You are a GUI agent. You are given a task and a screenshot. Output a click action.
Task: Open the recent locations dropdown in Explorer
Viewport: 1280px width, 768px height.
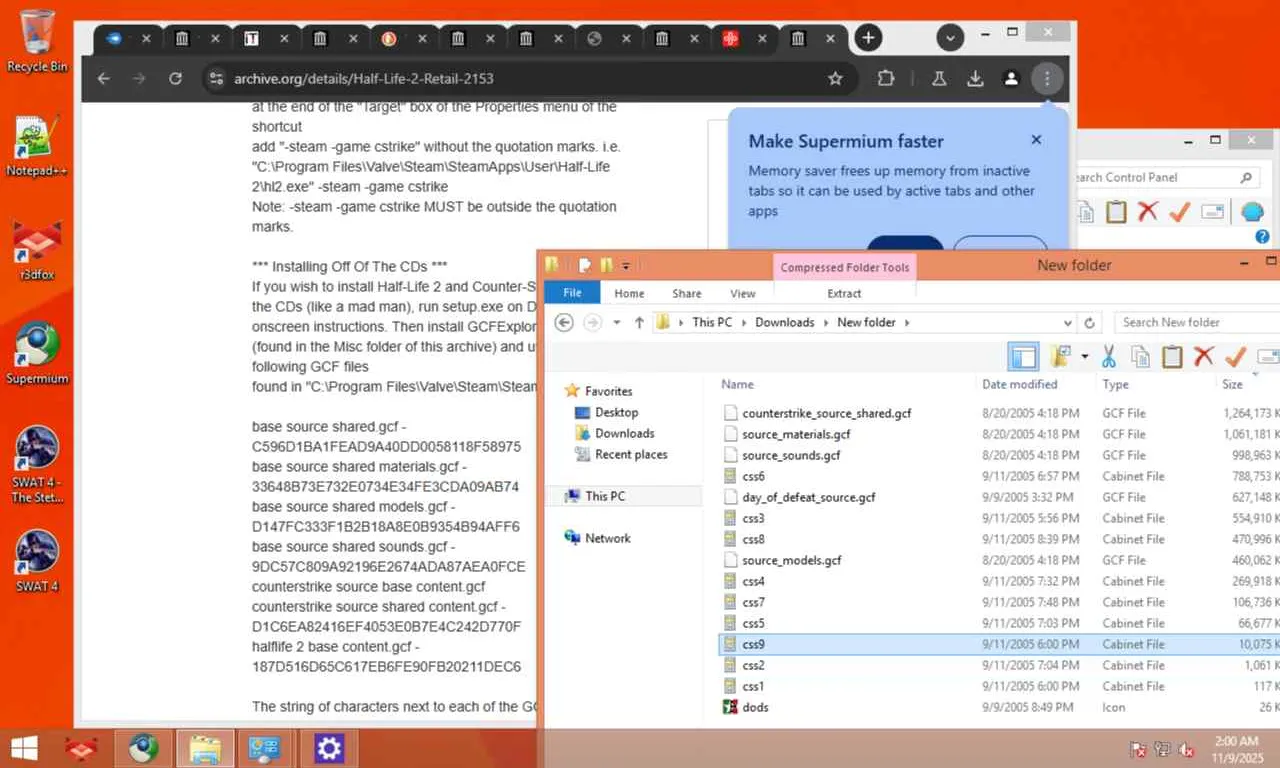[616, 322]
